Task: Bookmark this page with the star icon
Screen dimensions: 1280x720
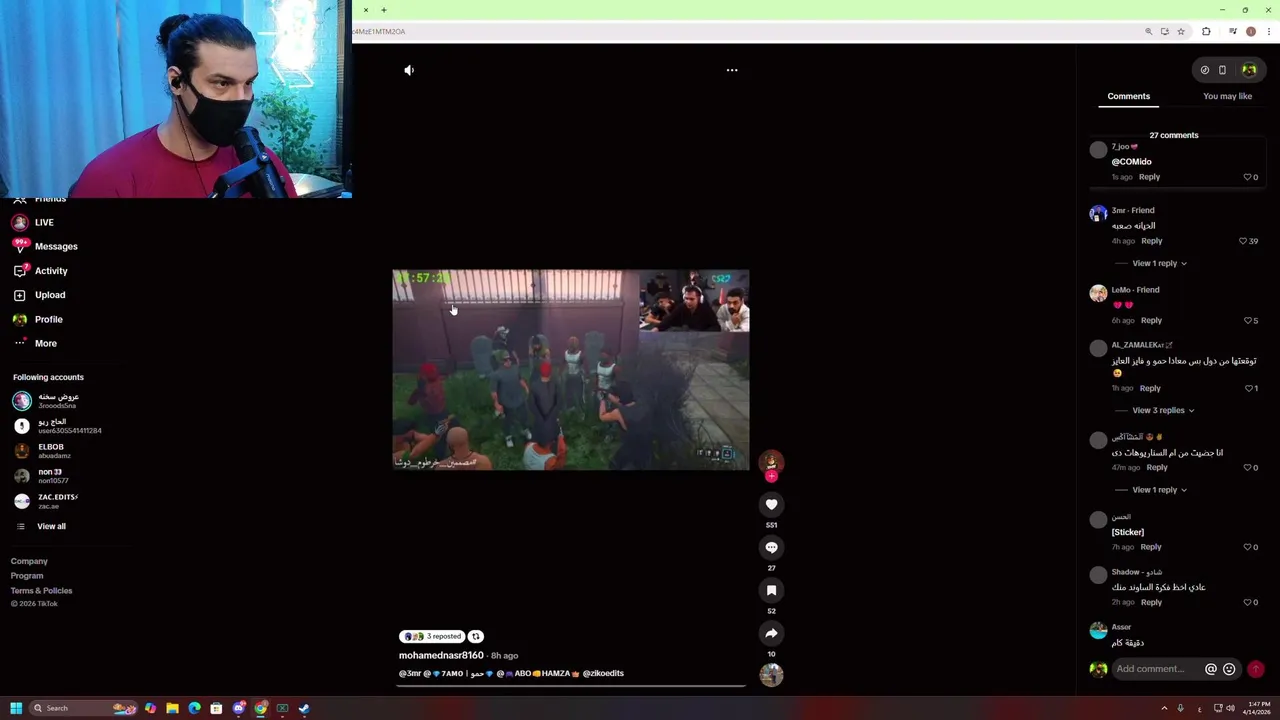Action: (1181, 32)
